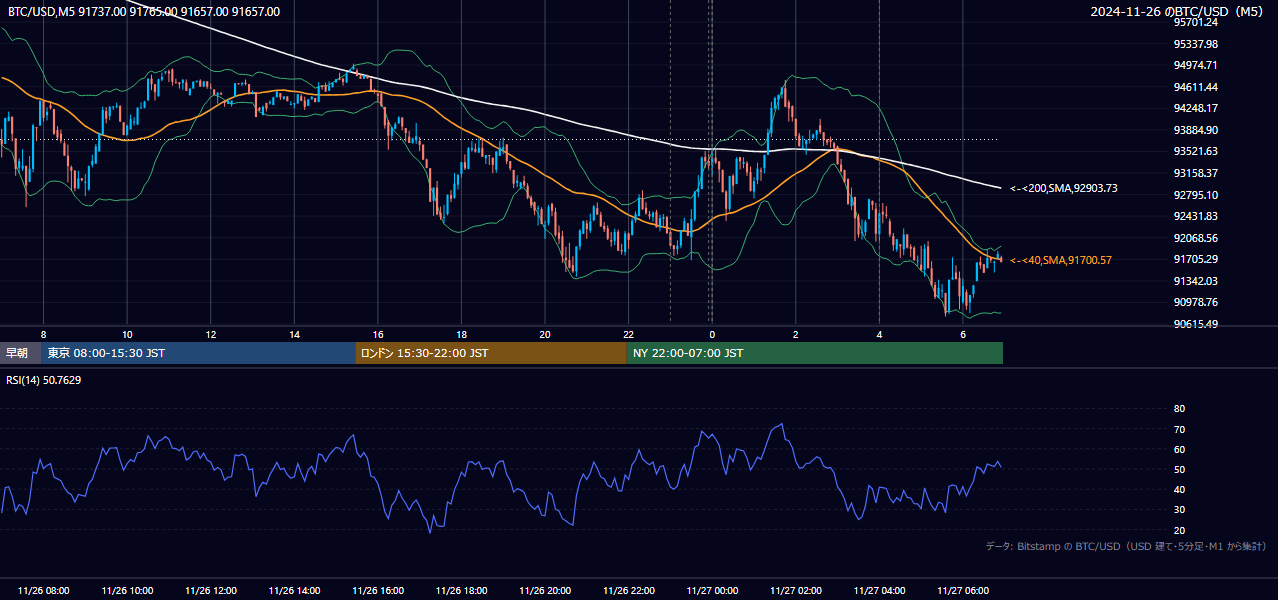The image size is (1278, 600).
Task: Click the bottom time label 11/27 06:00
Action: point(963,590)
